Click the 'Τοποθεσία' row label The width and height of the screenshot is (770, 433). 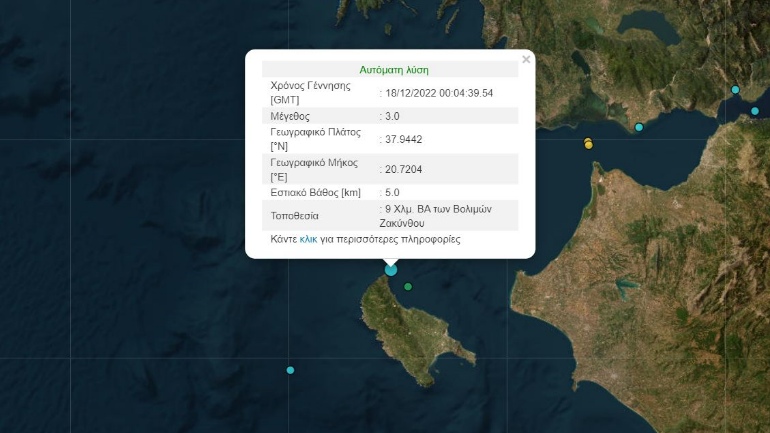(x=295, y=215)
